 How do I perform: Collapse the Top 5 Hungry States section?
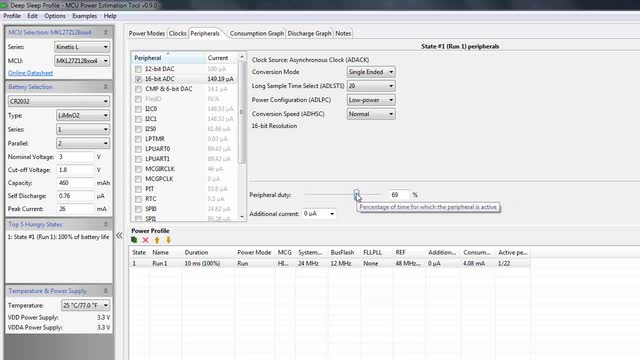point(106,224)
